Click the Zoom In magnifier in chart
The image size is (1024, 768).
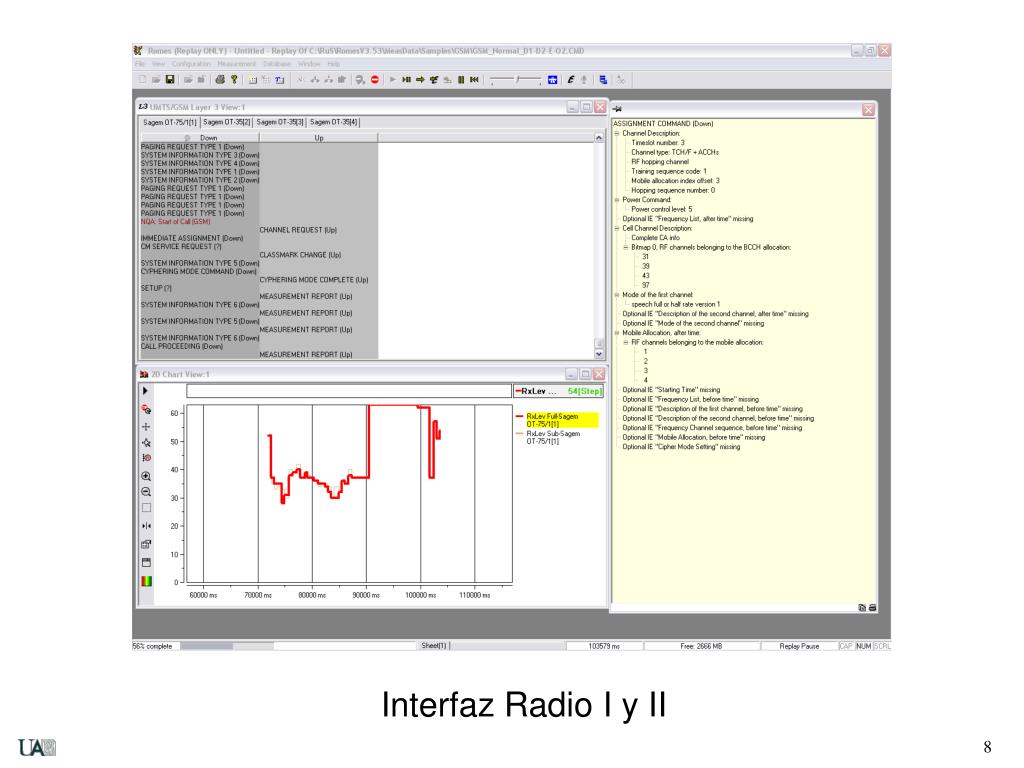[146, 476]
